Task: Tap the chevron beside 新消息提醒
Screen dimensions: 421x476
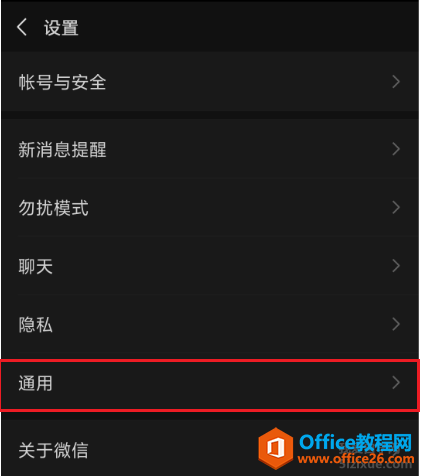Action: click(396, 149)
